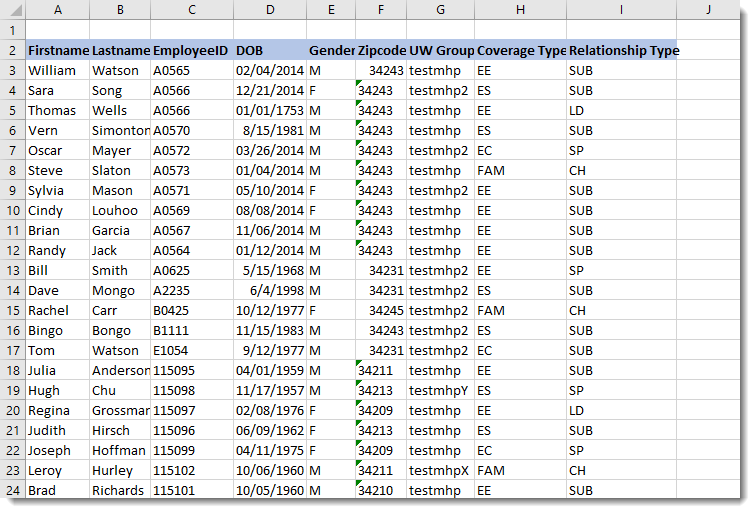
Task: Select the row 2 header
Action: tap(13, 50)
